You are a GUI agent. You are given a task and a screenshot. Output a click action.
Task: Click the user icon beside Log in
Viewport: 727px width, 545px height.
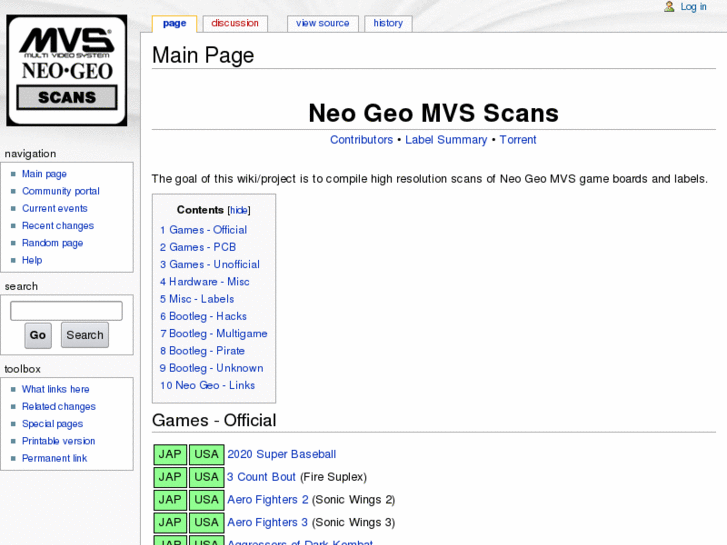tap(669, 6)
